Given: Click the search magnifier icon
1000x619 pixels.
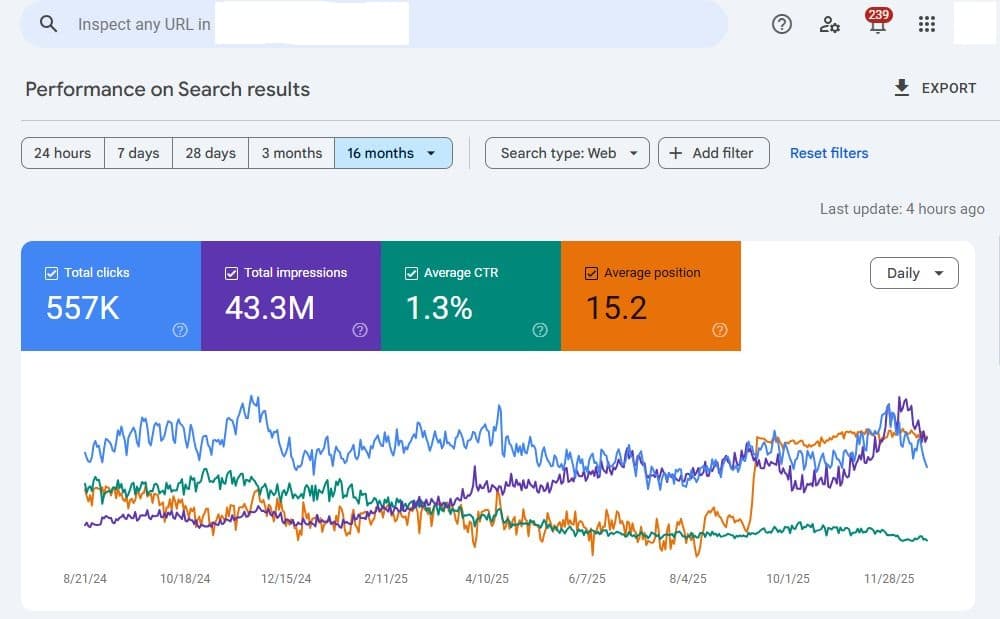Looking at the screenshot, I should click(48, 24).
